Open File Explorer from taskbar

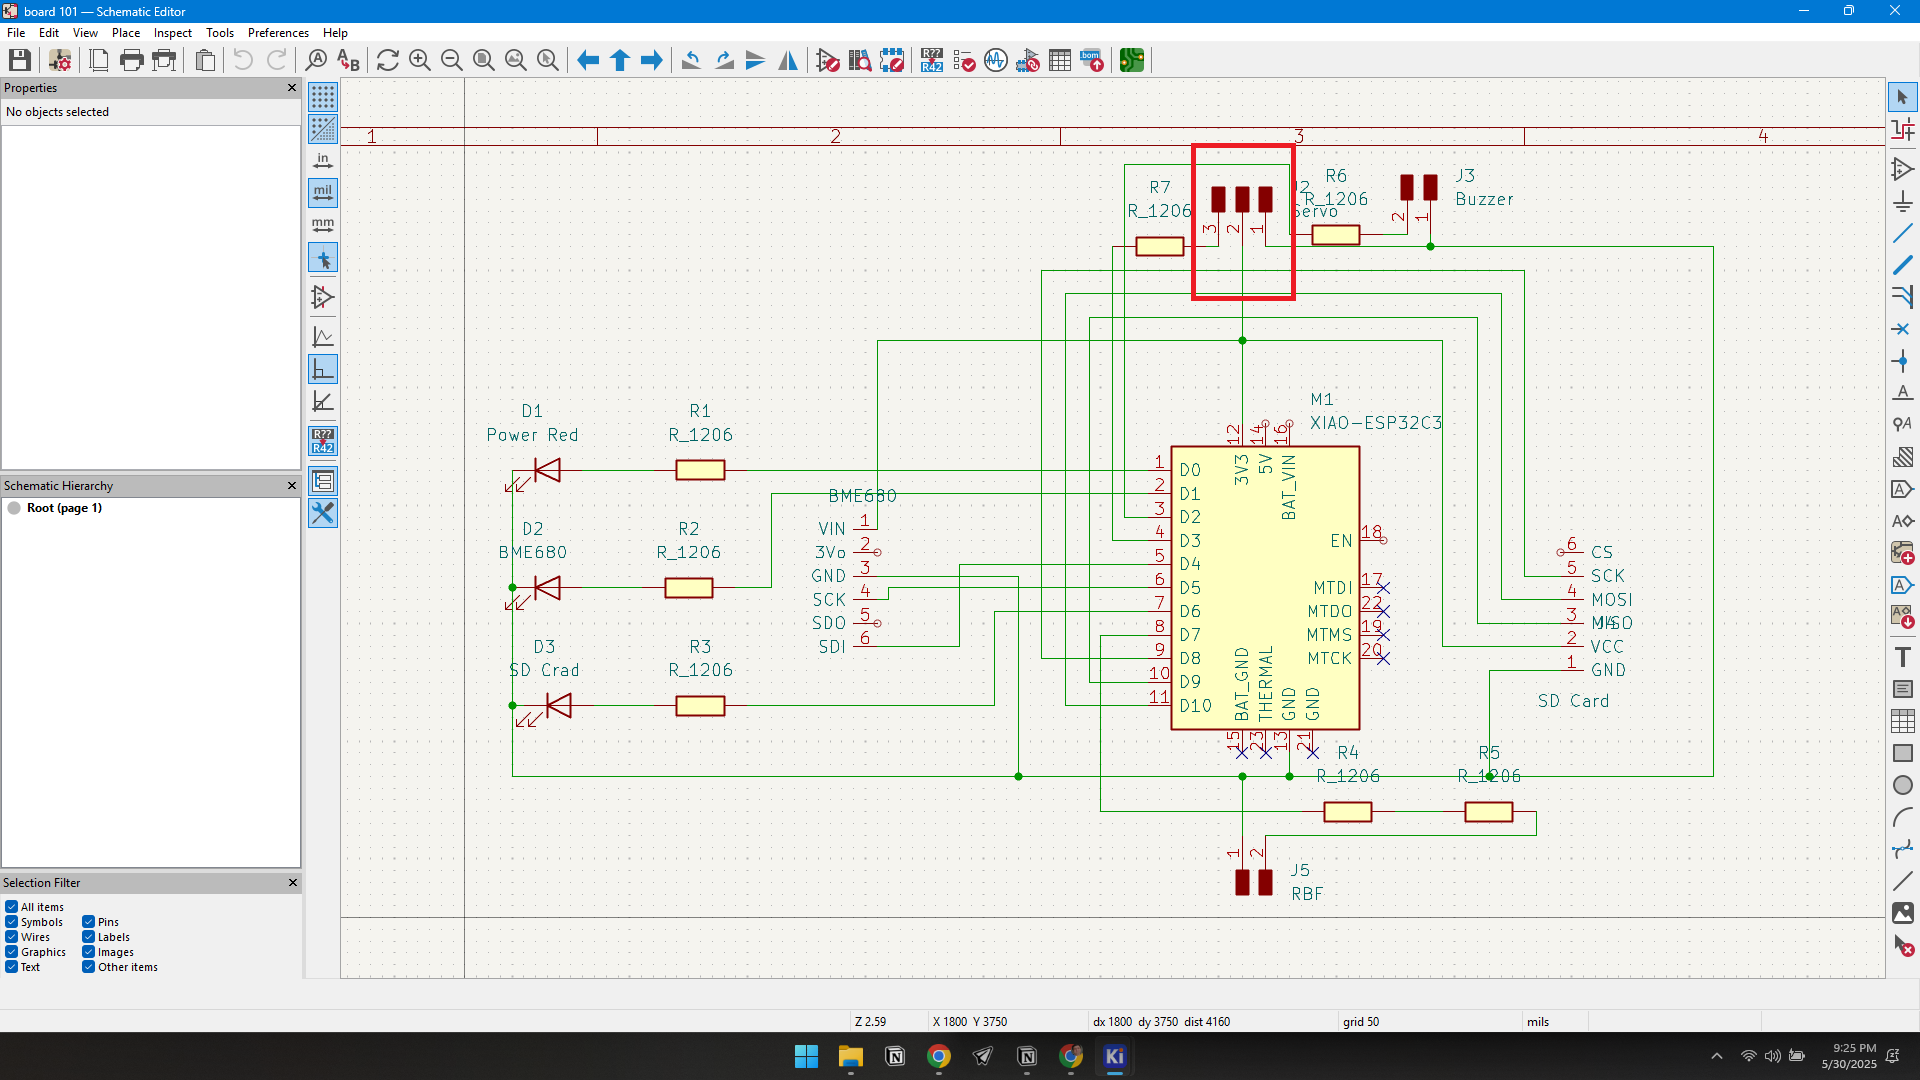tap(850, 1056)
